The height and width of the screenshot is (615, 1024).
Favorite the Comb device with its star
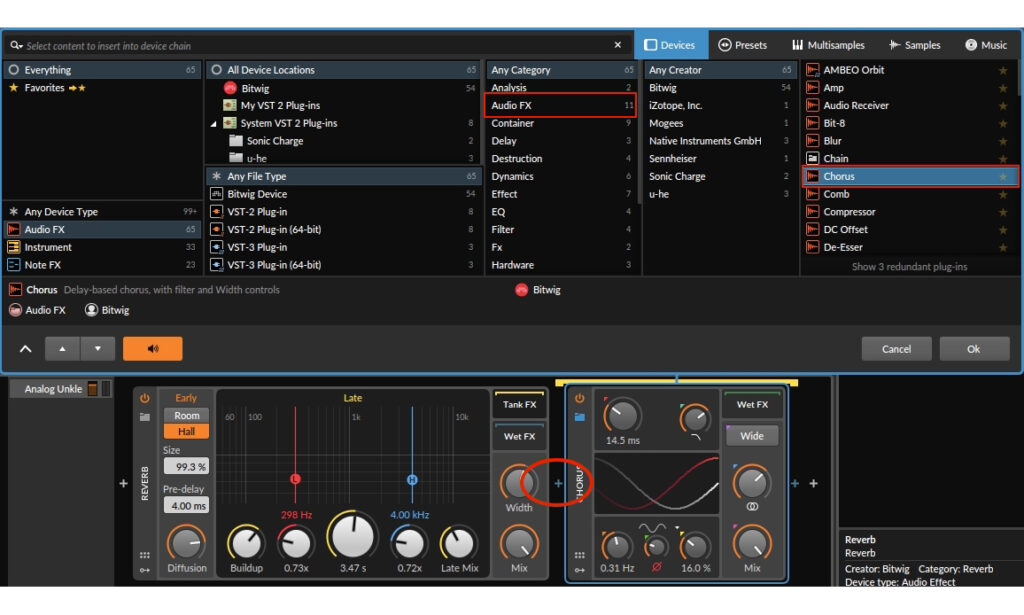1003,195
